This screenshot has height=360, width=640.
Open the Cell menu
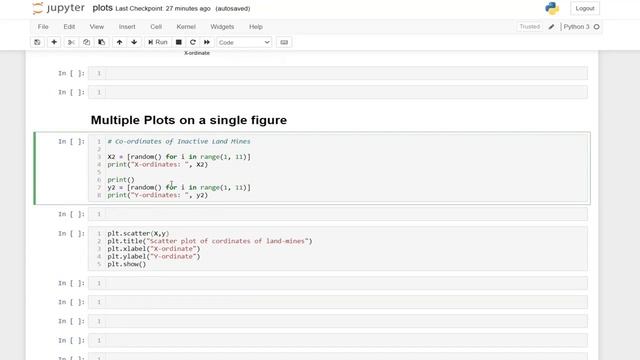[156, 27]
